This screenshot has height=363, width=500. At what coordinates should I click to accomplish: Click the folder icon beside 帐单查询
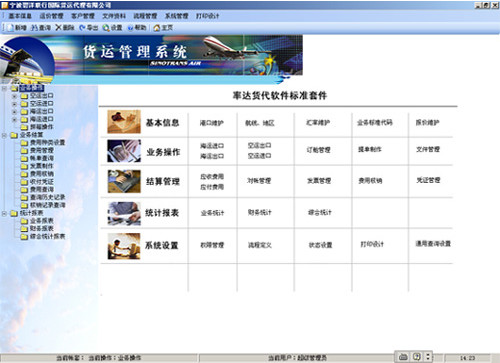coord(24,158)
